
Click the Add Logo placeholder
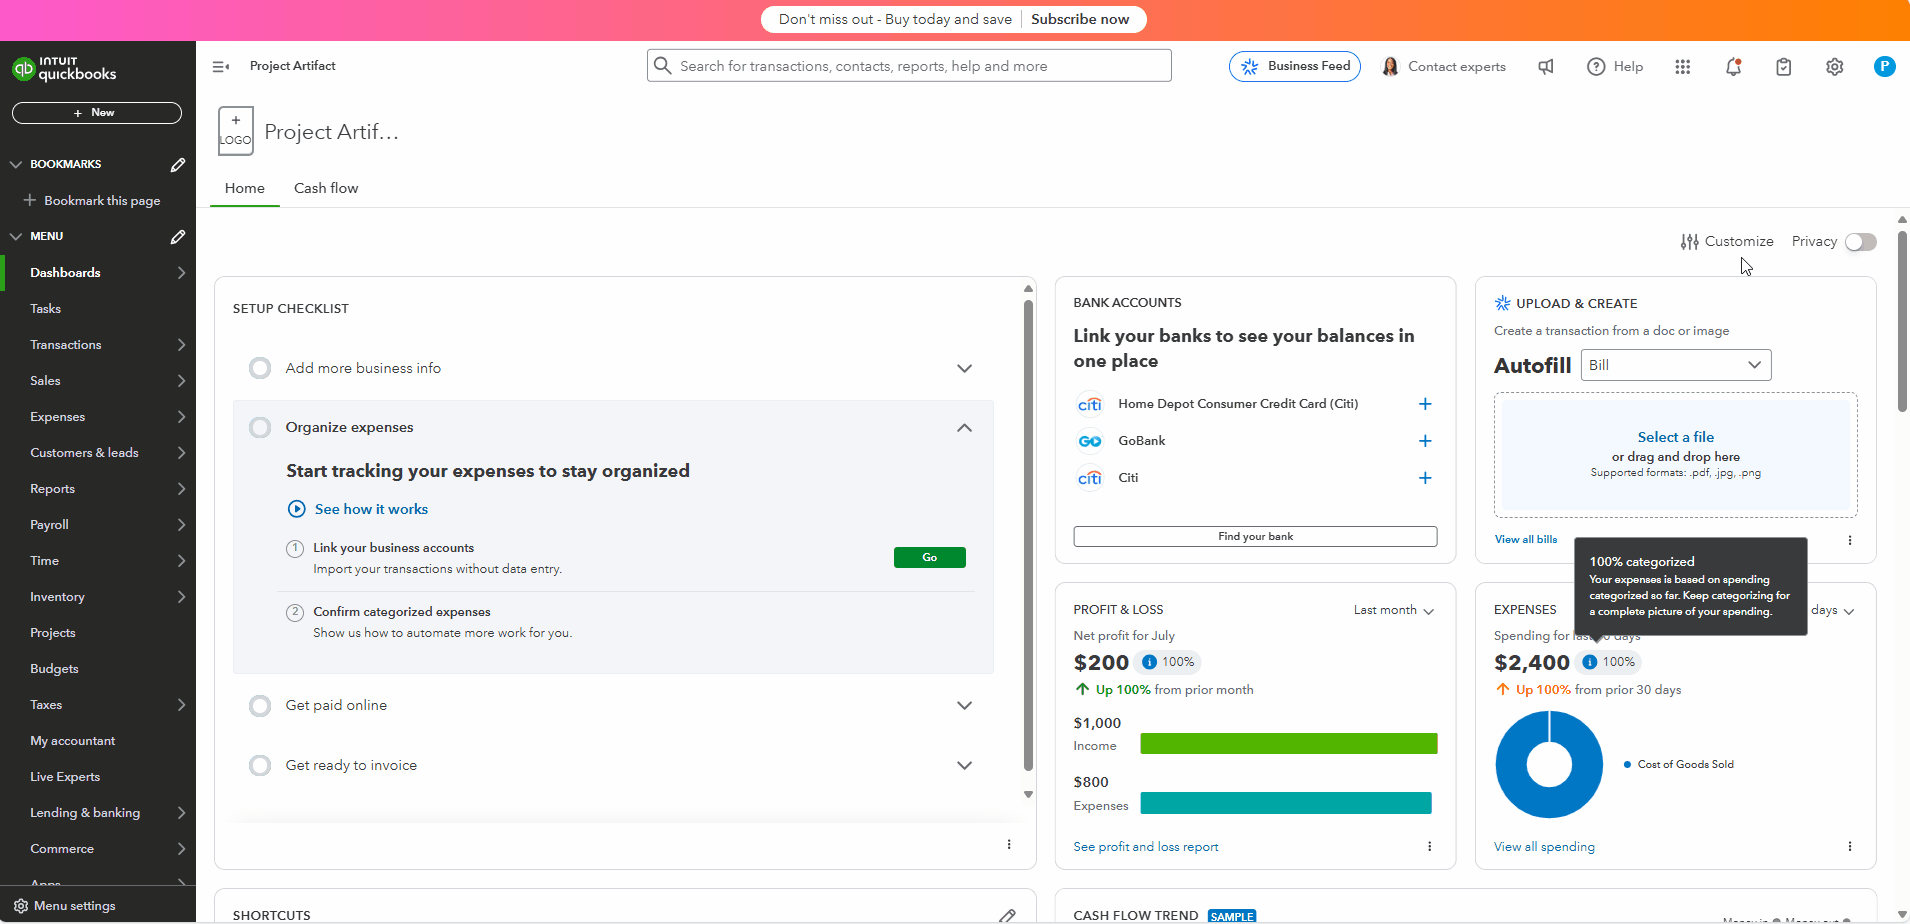click(x=236, y=131)
